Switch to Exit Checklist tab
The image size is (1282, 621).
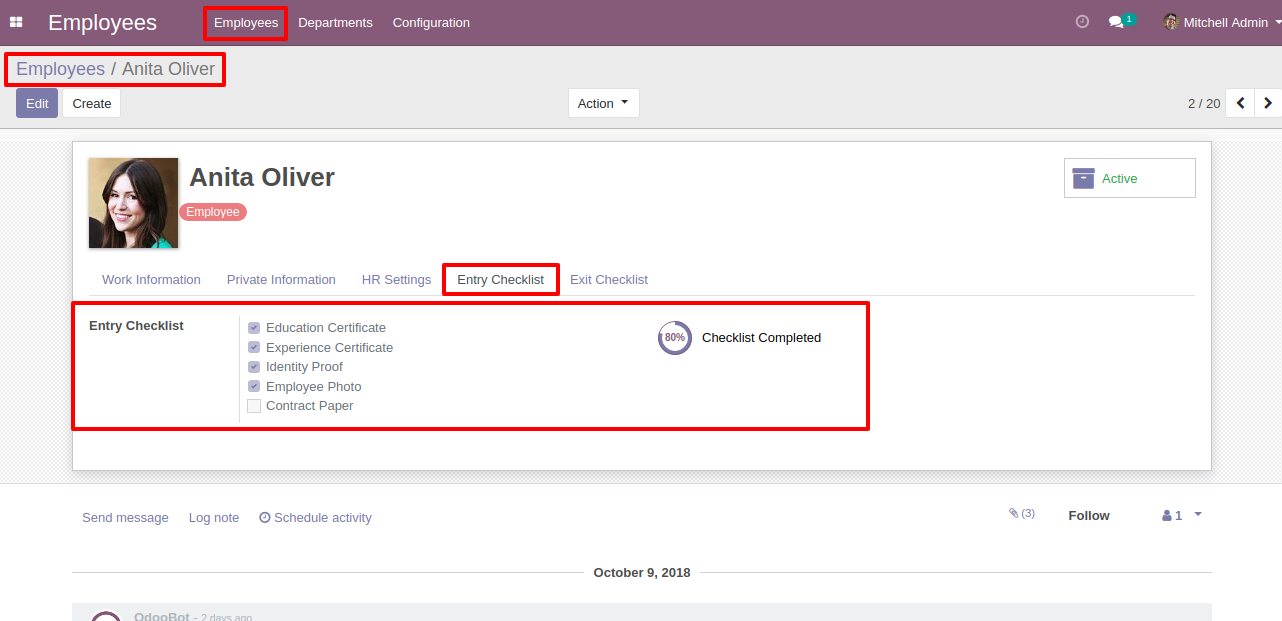(x=609, y=280)
